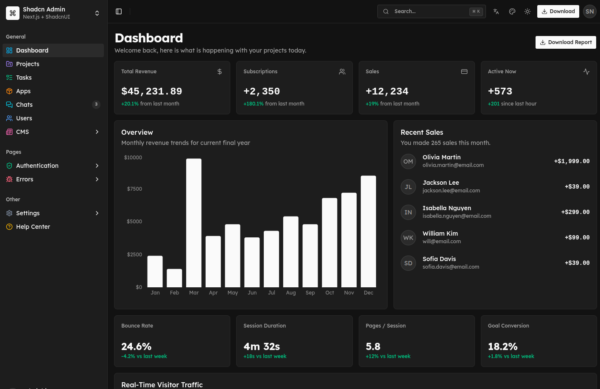This screenshot has width=600, height=389.
Task: Click olivia.martin@email.com address
Action: pyautogui.click(x=453, y=165)
